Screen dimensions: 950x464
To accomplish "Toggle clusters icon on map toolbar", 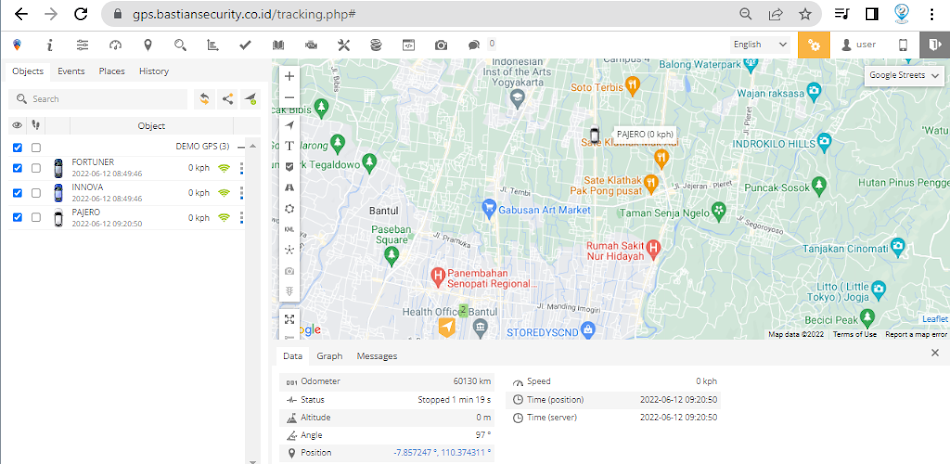I will coord(290,250).
